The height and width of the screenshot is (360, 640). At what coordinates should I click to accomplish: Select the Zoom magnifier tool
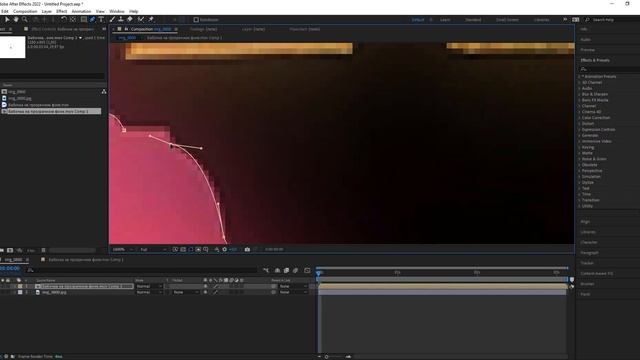point(24,19)
